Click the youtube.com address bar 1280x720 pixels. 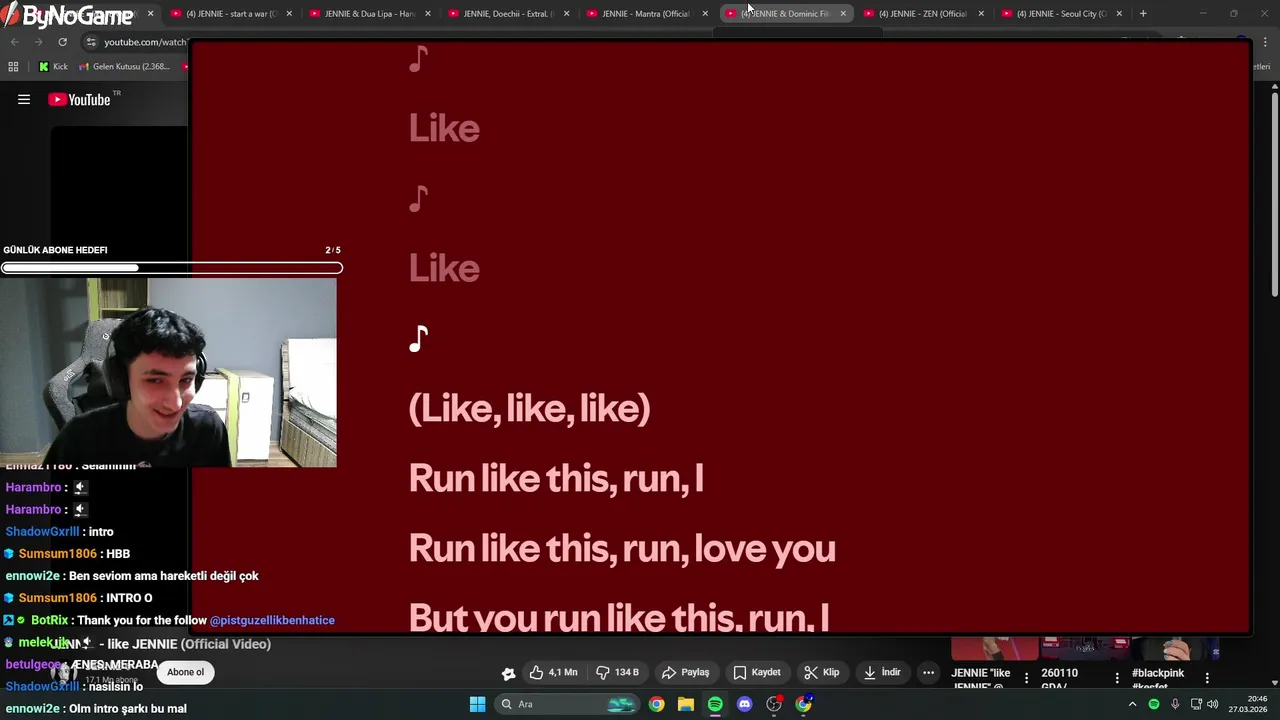pyautogui.click(x=145, y=42)
